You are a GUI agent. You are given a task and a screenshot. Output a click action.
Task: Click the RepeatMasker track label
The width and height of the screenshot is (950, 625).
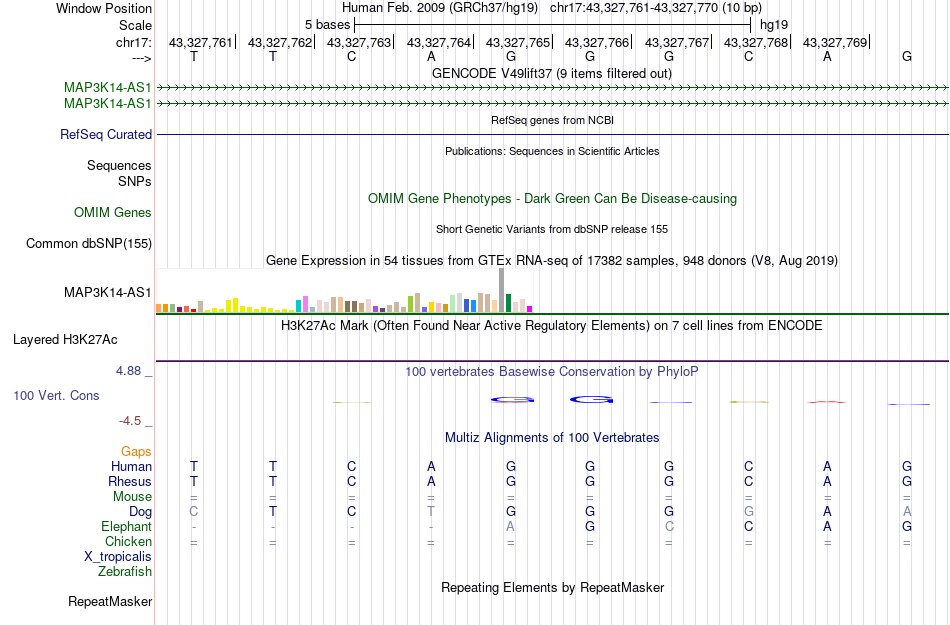[x=110, y=601]
